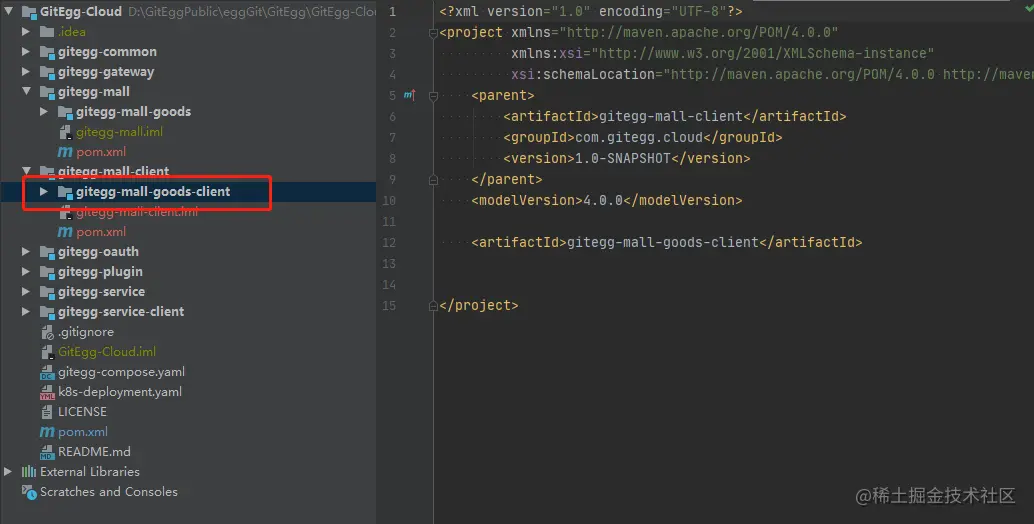Click fold end marker on line 15
Image resolution: width=1034 pixels, height=524 pixels.
(x=433, y=305)
